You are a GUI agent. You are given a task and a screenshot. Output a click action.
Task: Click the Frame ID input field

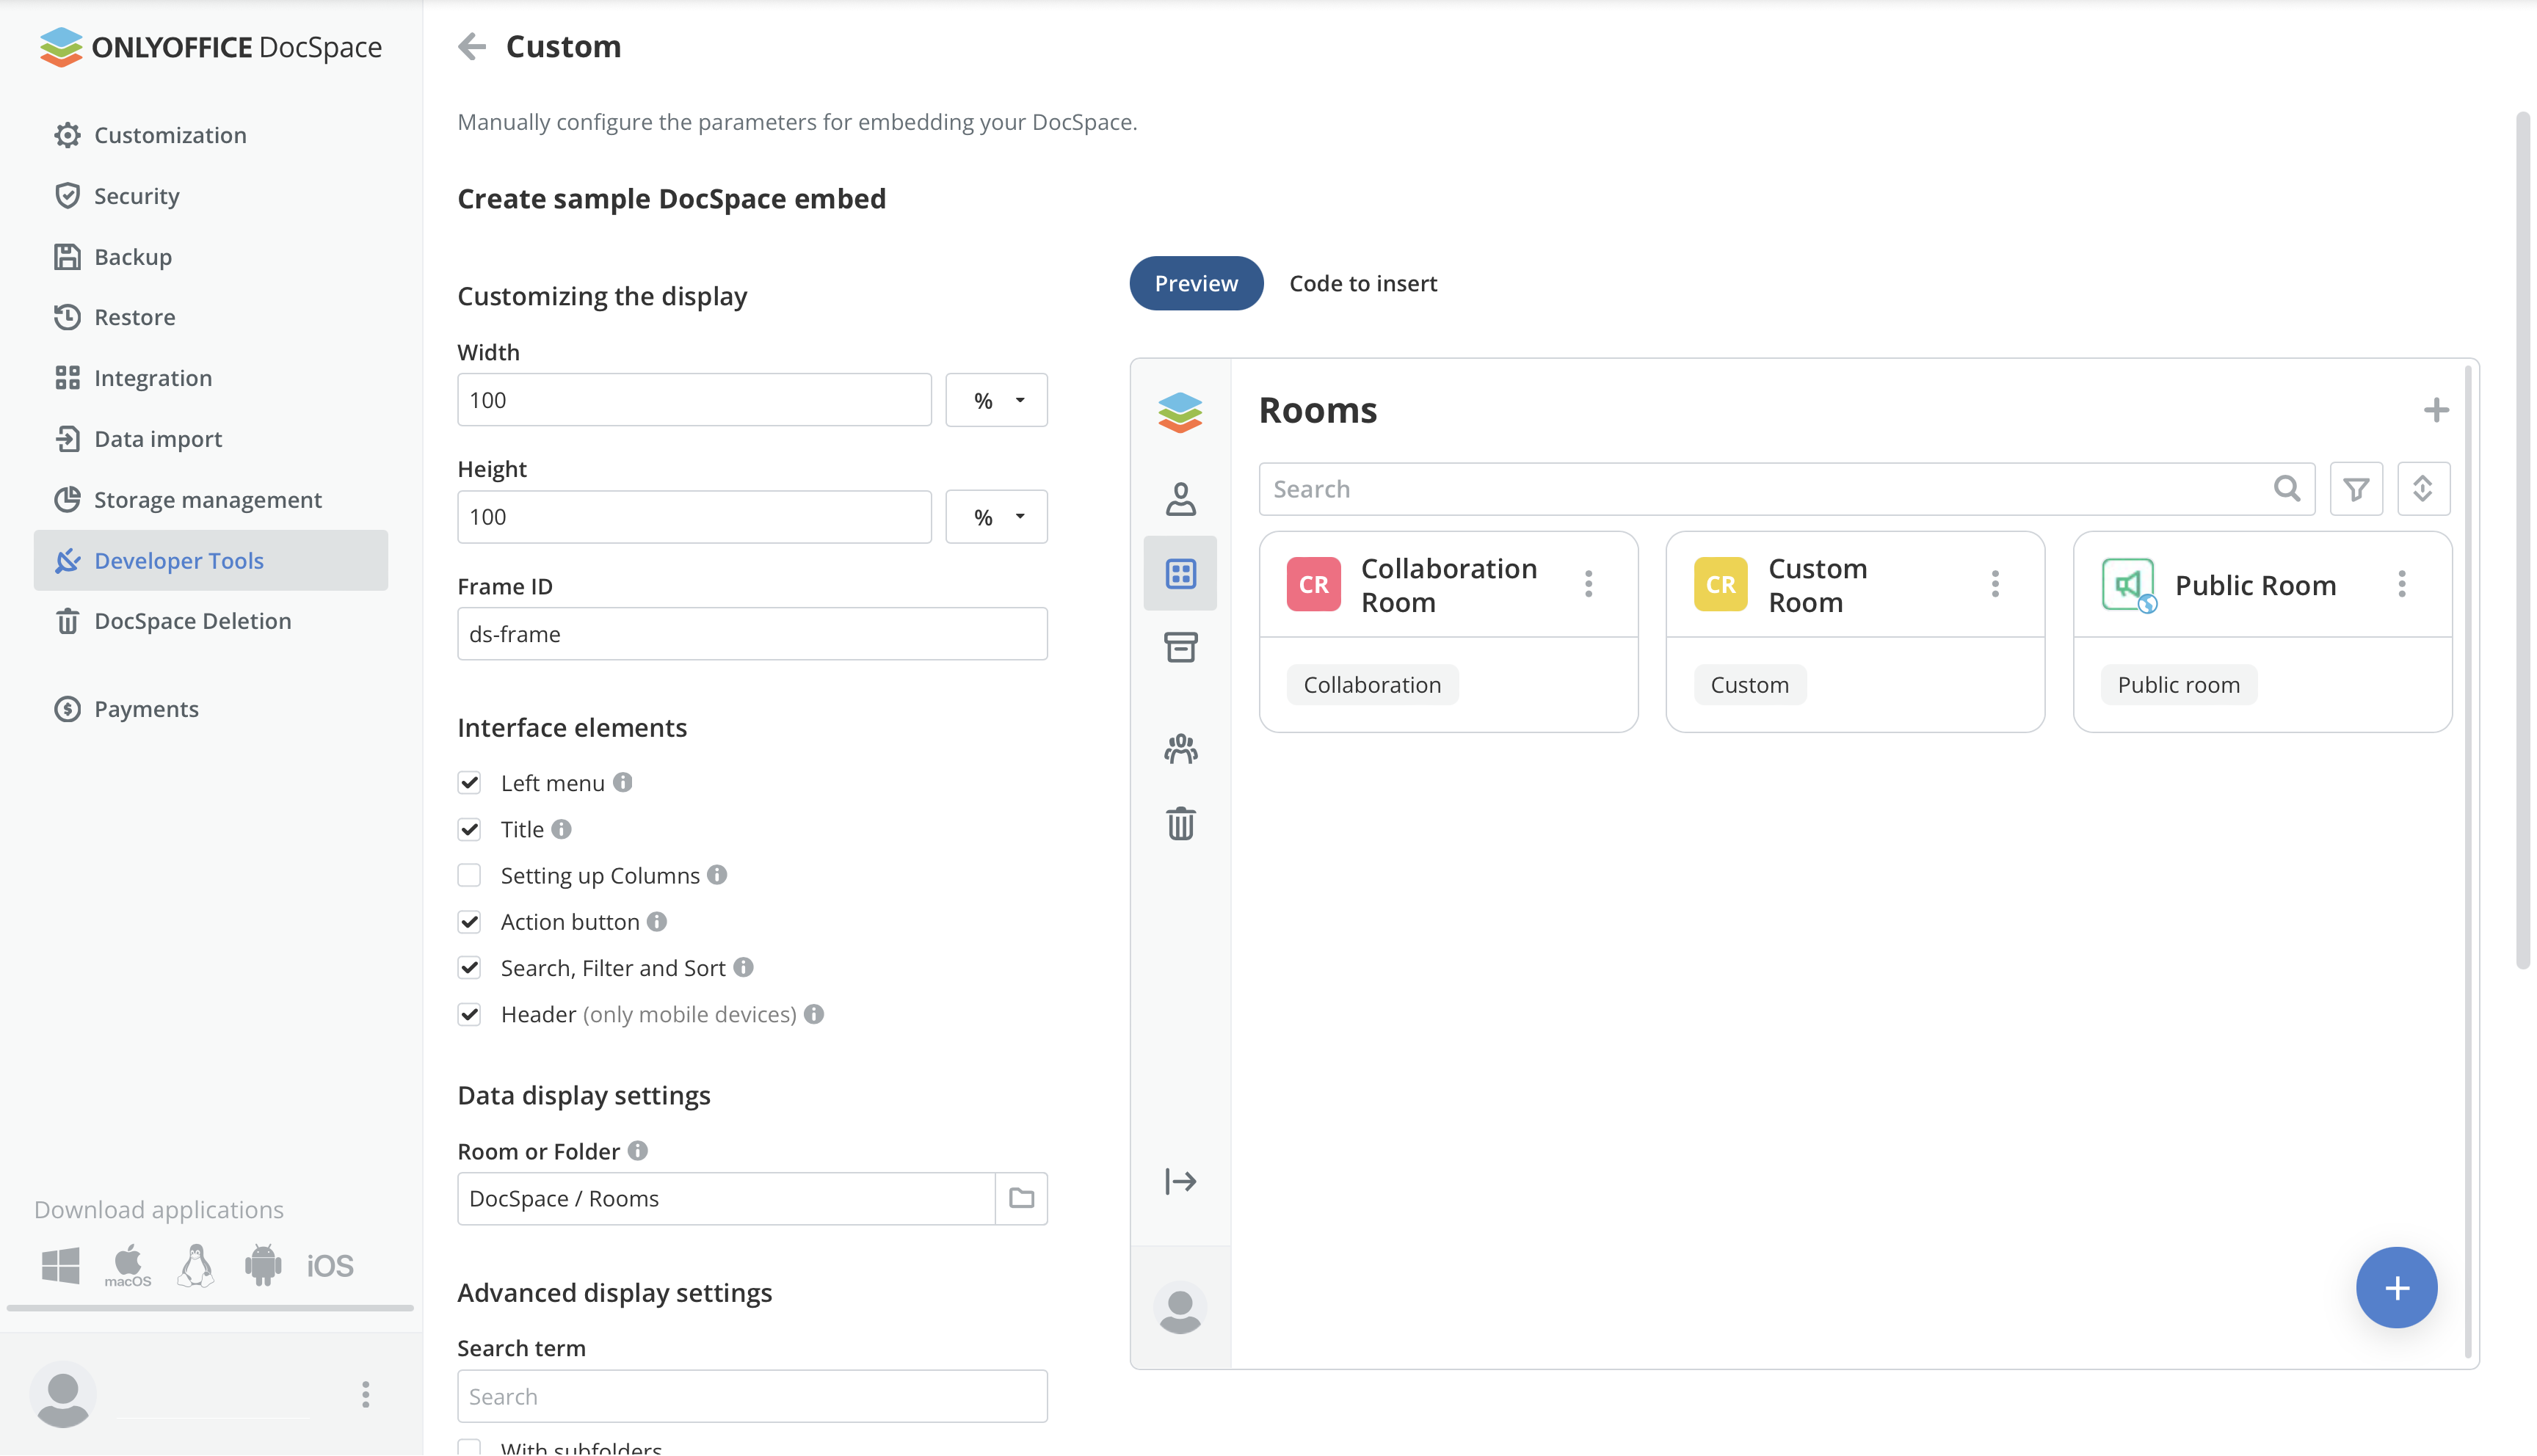pos(752,634)
